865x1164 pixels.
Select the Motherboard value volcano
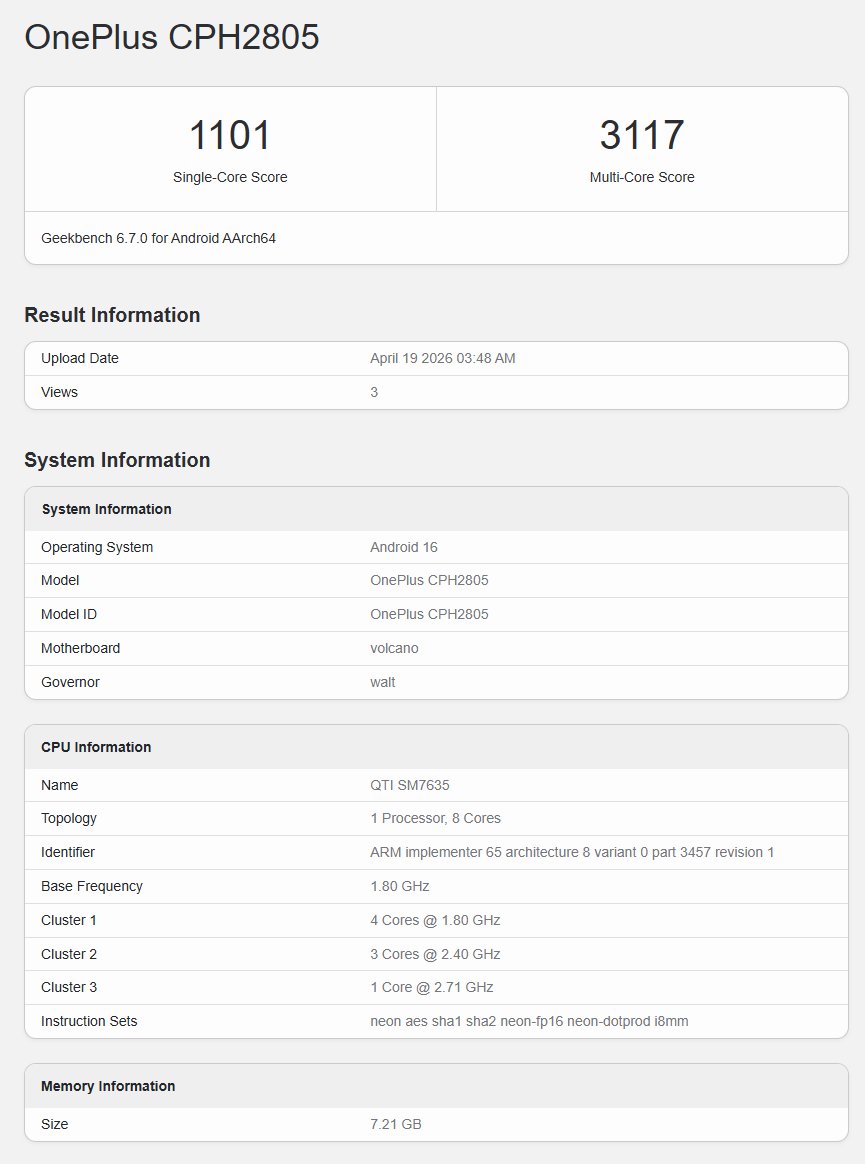point(394,648)
